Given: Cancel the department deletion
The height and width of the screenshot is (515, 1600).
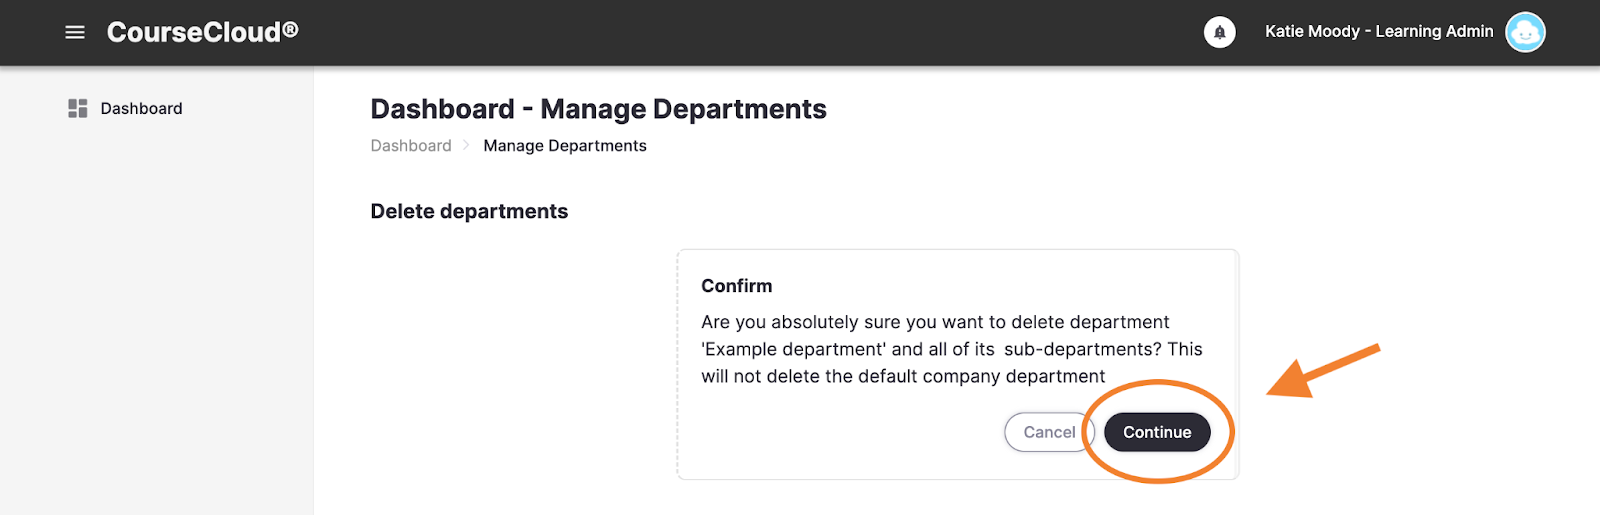Looking at the screenshot, I should tap(1049, 432).
